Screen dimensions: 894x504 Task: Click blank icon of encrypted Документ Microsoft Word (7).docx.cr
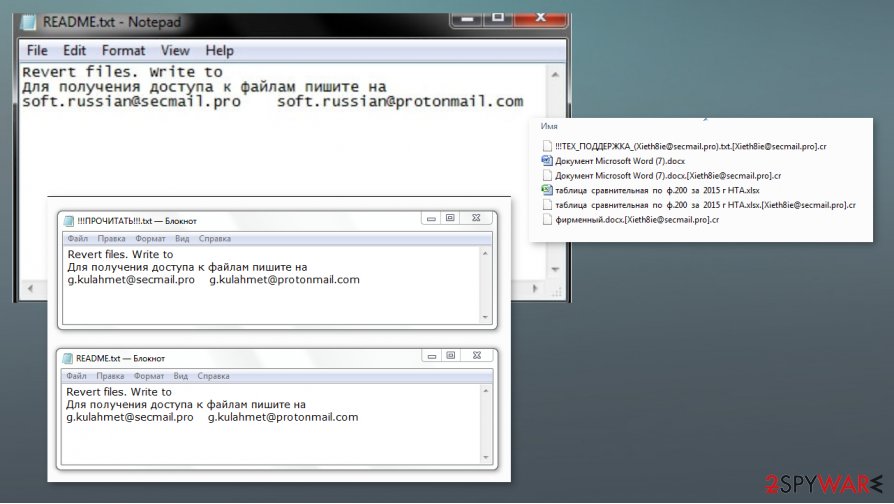coord(547,176)
